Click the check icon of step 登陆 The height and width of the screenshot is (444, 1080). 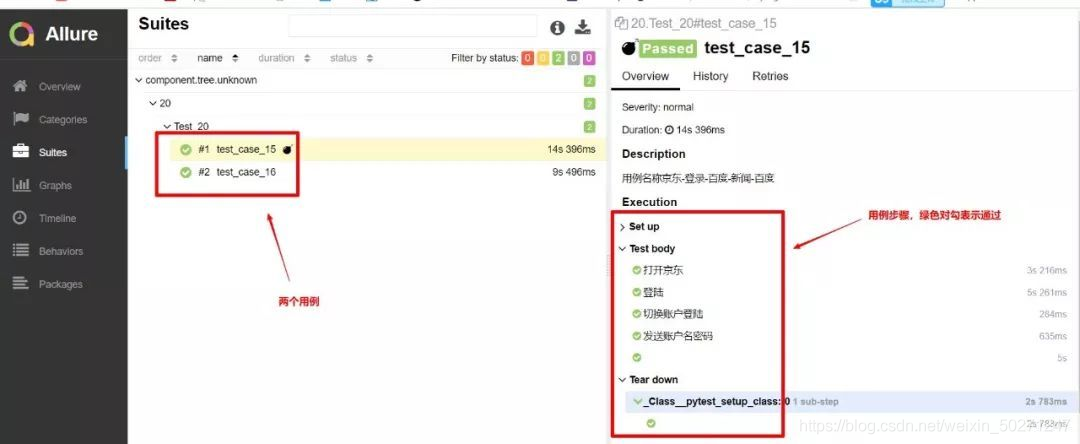click(x=636, y=293)
